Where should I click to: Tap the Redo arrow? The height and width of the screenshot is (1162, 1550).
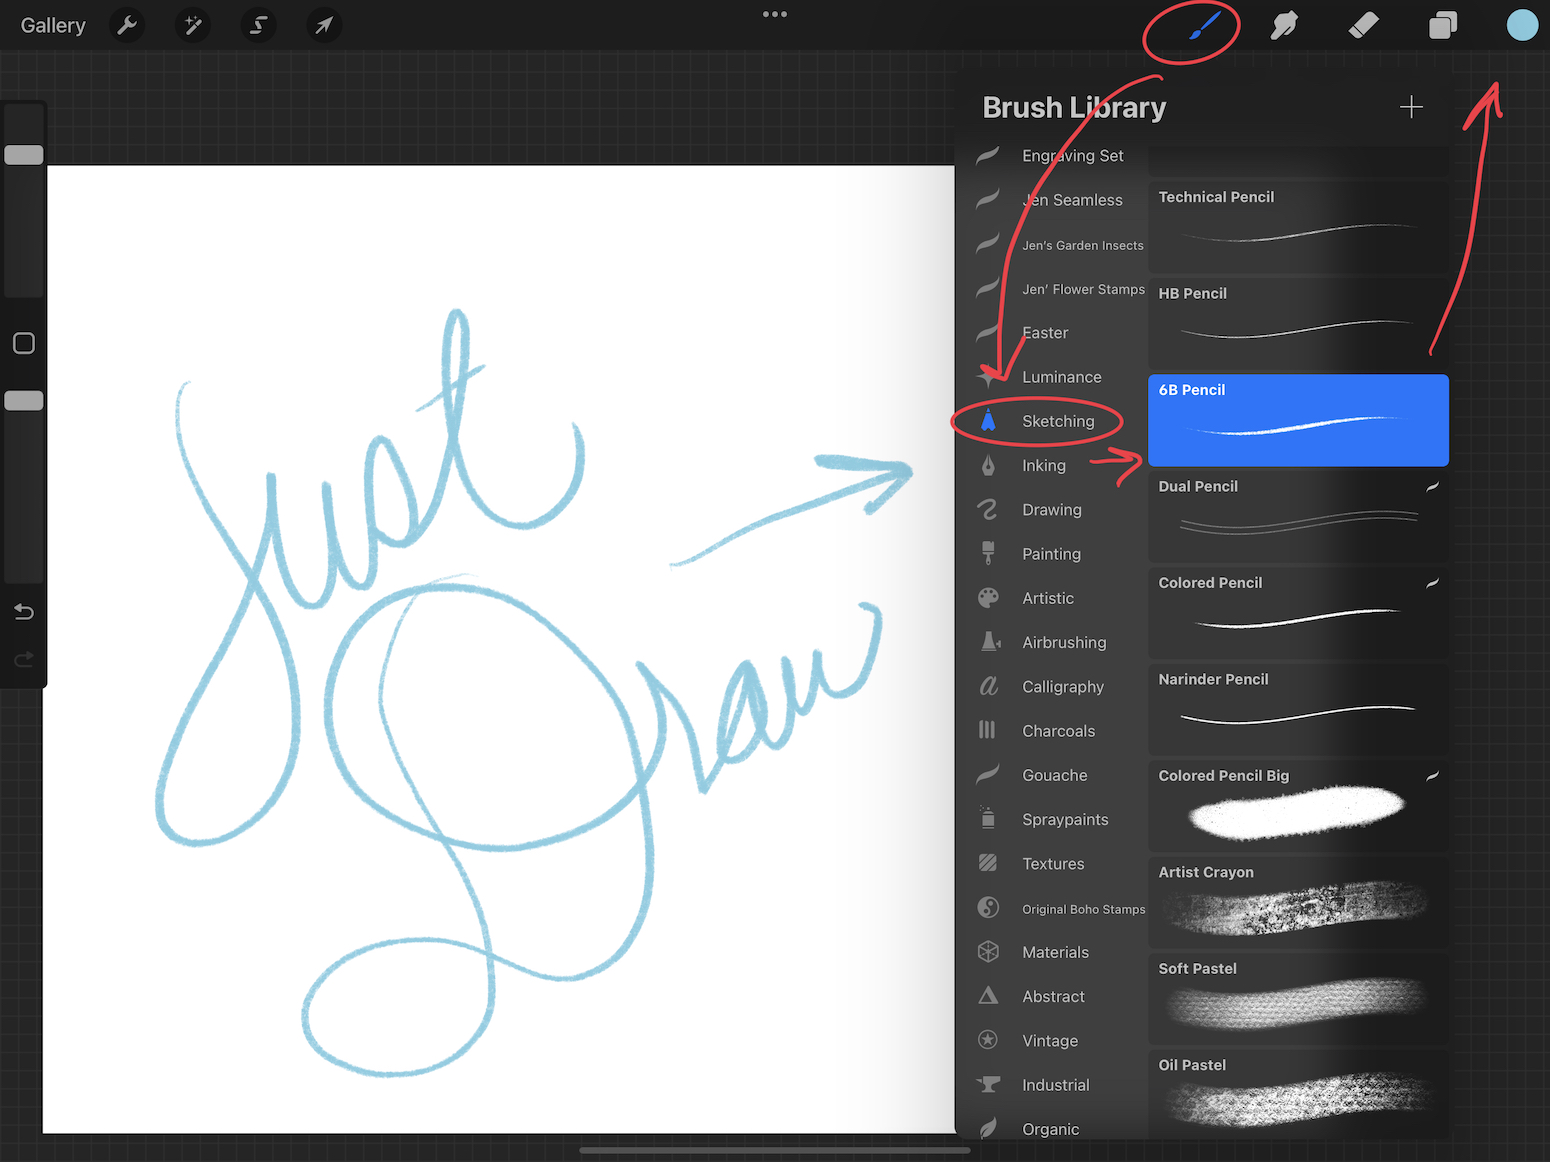click(24, 659)
